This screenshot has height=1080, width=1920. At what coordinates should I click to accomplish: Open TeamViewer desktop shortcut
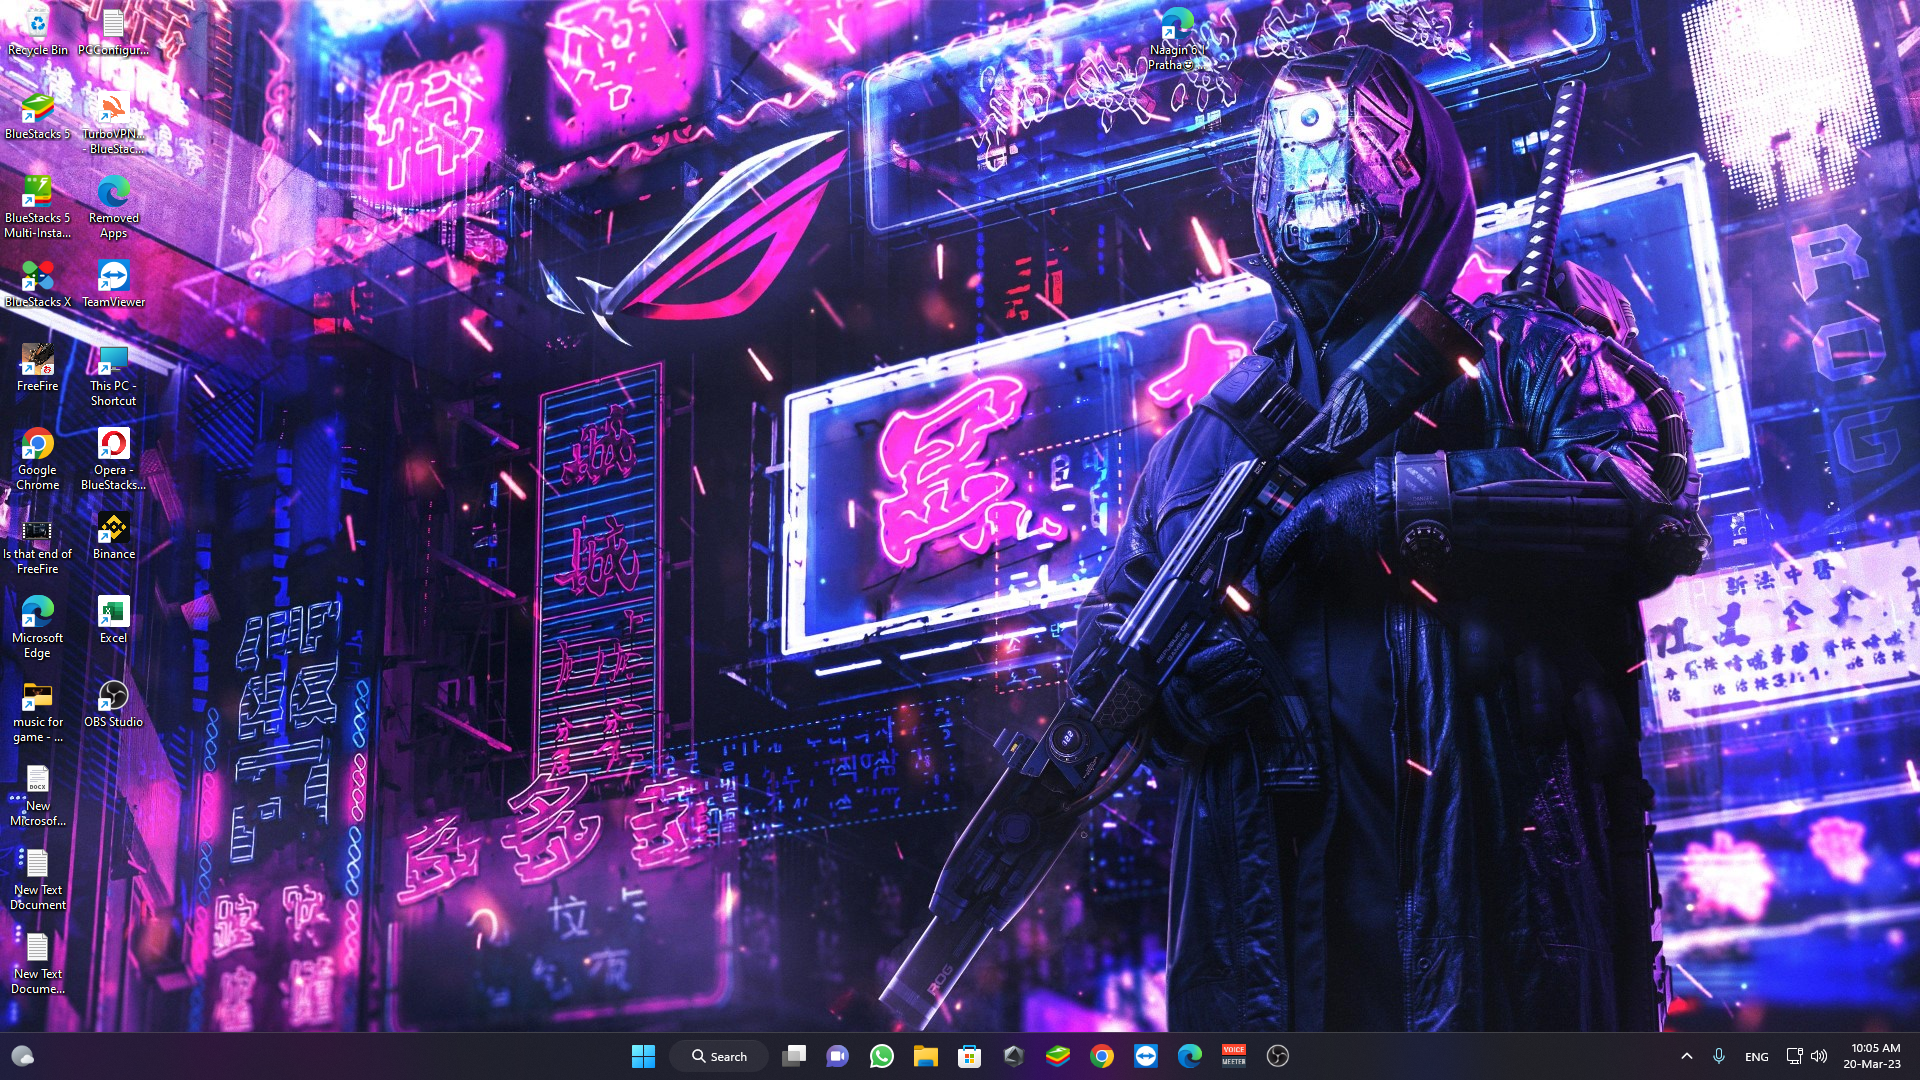pyautogui.click(x=113, y=283)
